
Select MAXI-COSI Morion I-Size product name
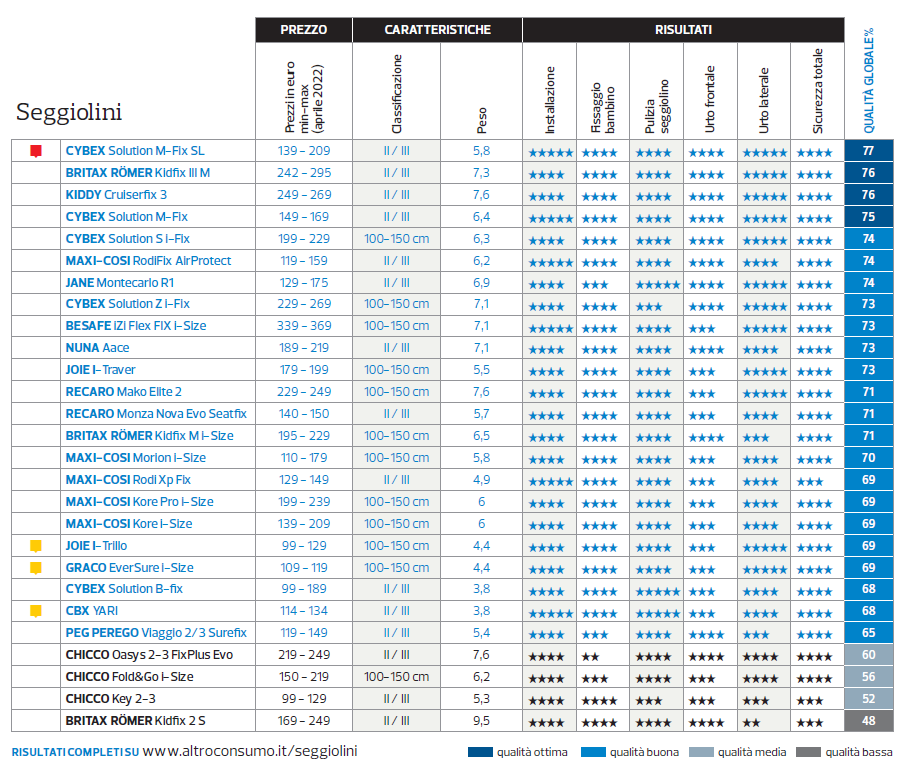(x=136, y=458)
